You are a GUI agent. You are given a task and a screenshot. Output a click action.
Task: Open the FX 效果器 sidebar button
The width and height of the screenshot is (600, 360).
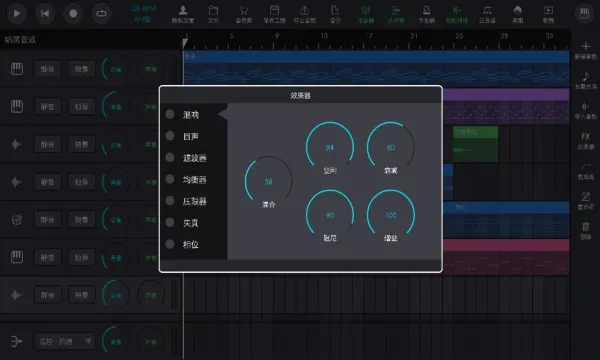pyautogui.click(x=585, y=140)
